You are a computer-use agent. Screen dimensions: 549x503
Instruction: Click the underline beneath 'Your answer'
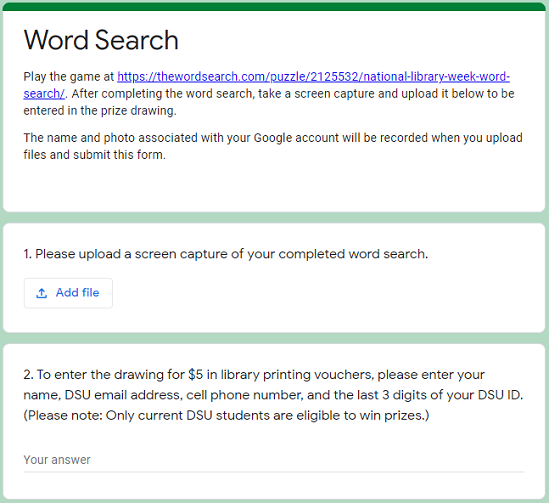pyautogui.click(x=274, y=472)
